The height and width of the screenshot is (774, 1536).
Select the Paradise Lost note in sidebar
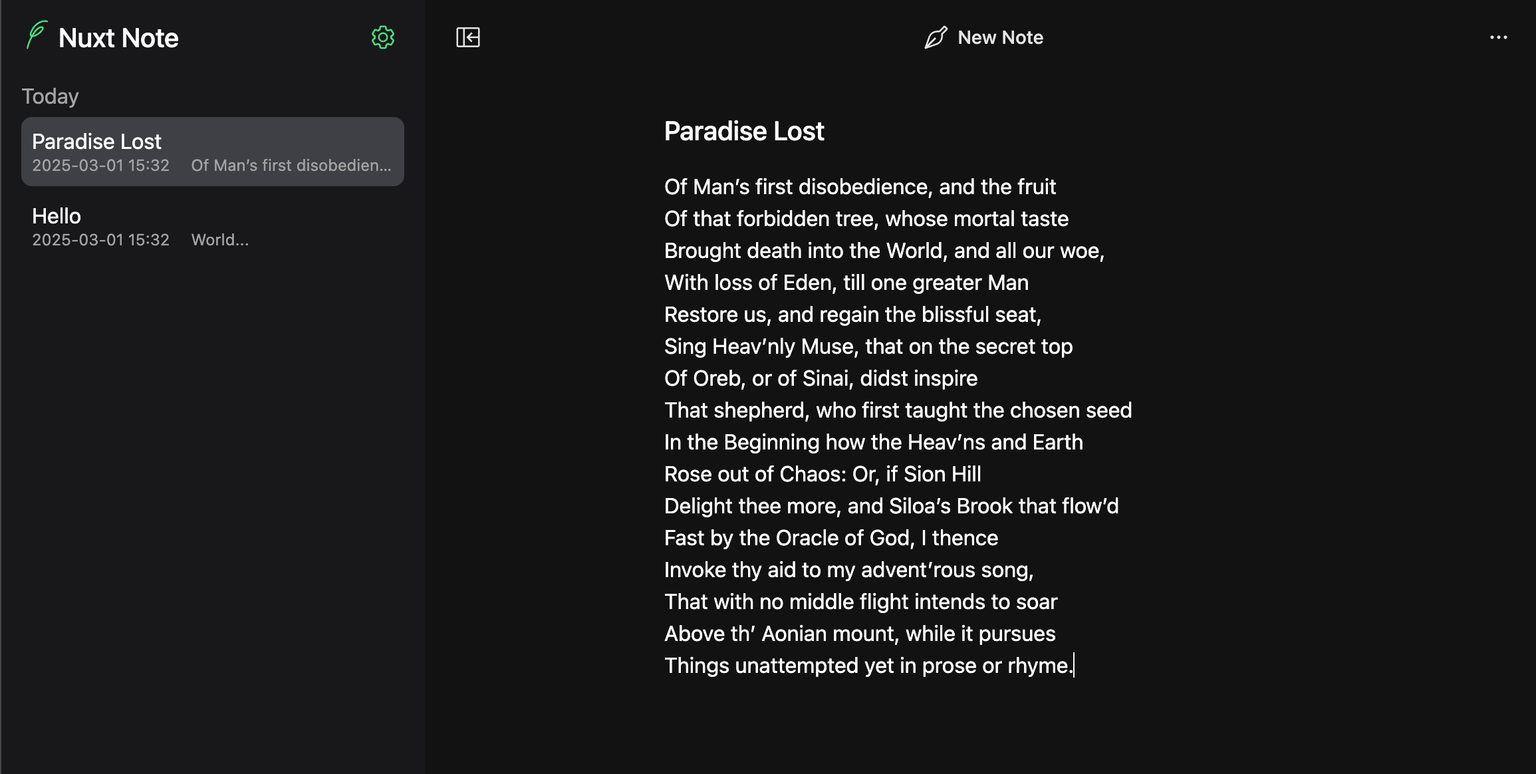click(x=213, y=152)
